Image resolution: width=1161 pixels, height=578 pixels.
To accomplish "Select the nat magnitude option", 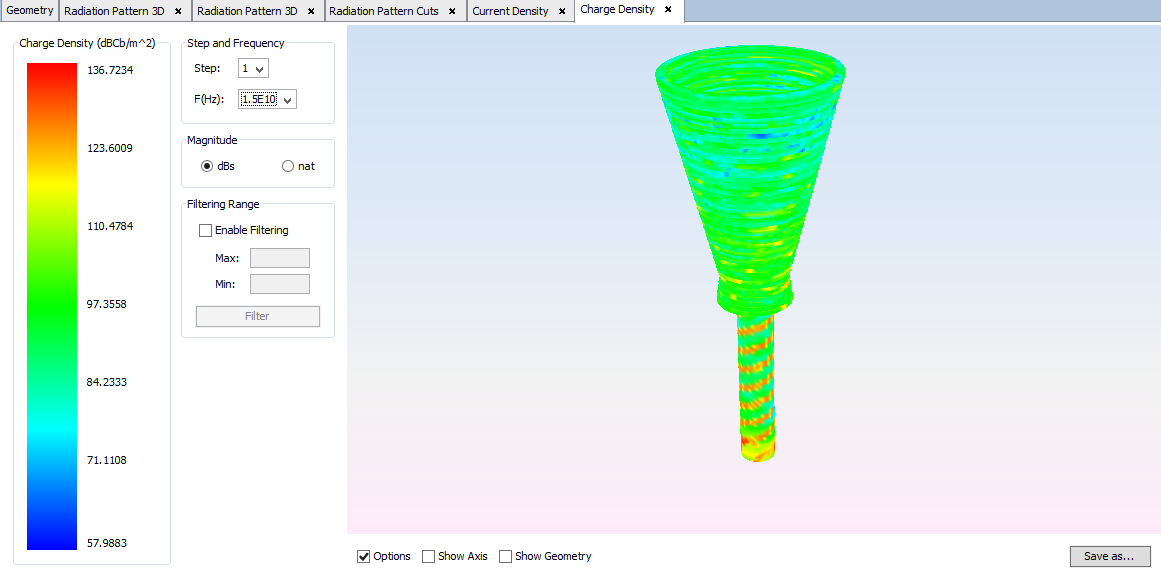I will (x=288, y=166).
